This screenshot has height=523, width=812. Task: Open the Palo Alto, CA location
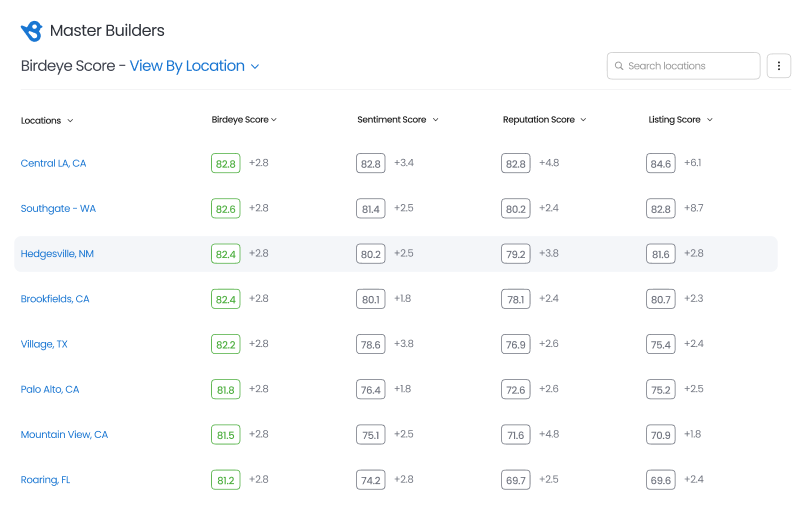pos(50,389)
